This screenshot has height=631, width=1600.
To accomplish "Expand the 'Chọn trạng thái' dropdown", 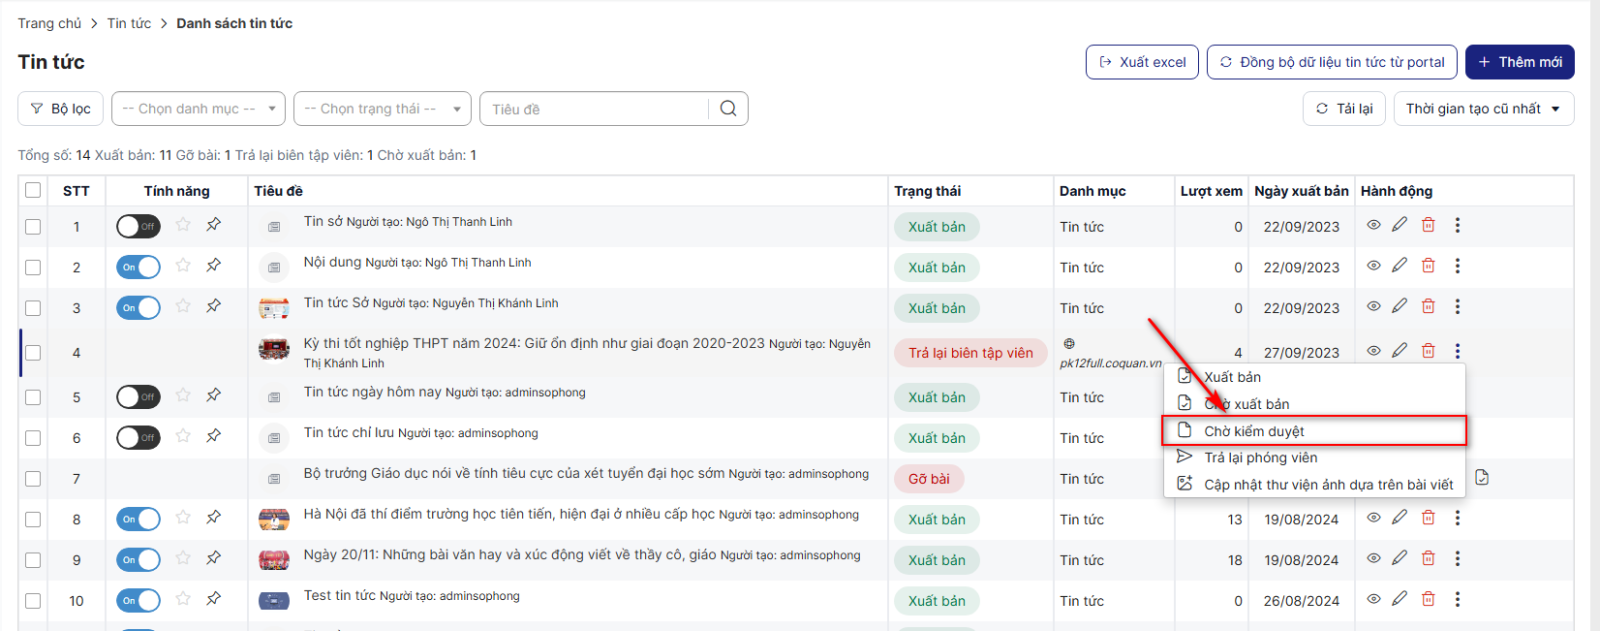I will pos(381,109).
